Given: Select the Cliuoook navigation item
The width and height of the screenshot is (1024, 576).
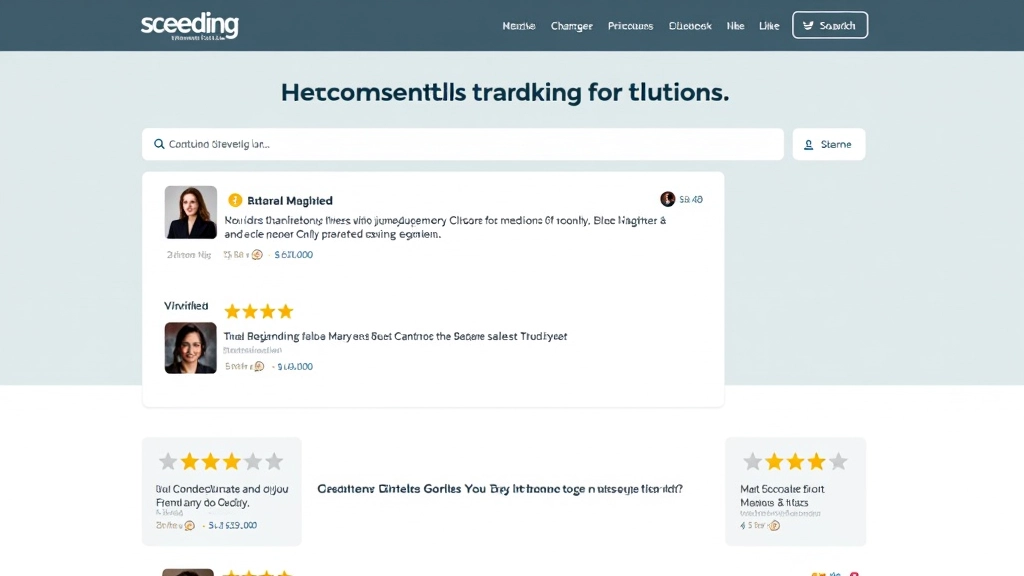Looking at the screenshot, I should point(690,26).
